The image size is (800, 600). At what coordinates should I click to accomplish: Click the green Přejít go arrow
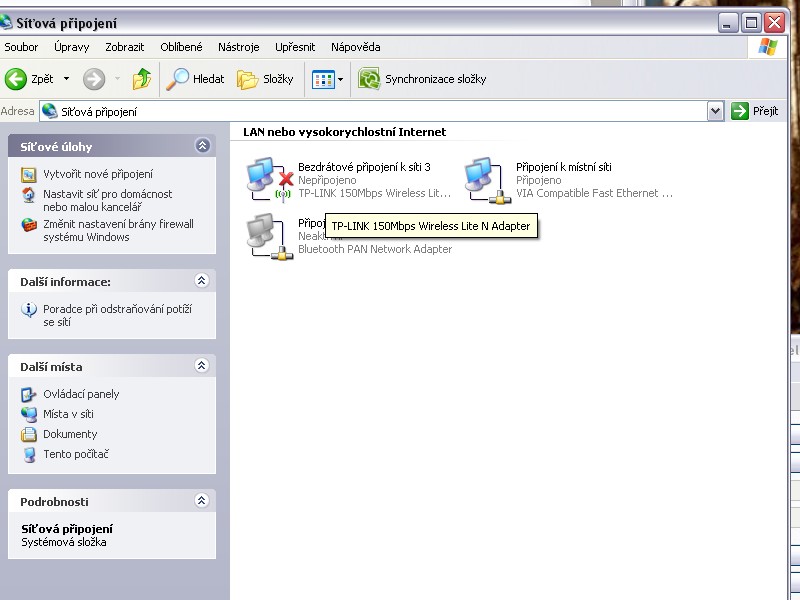739,111
